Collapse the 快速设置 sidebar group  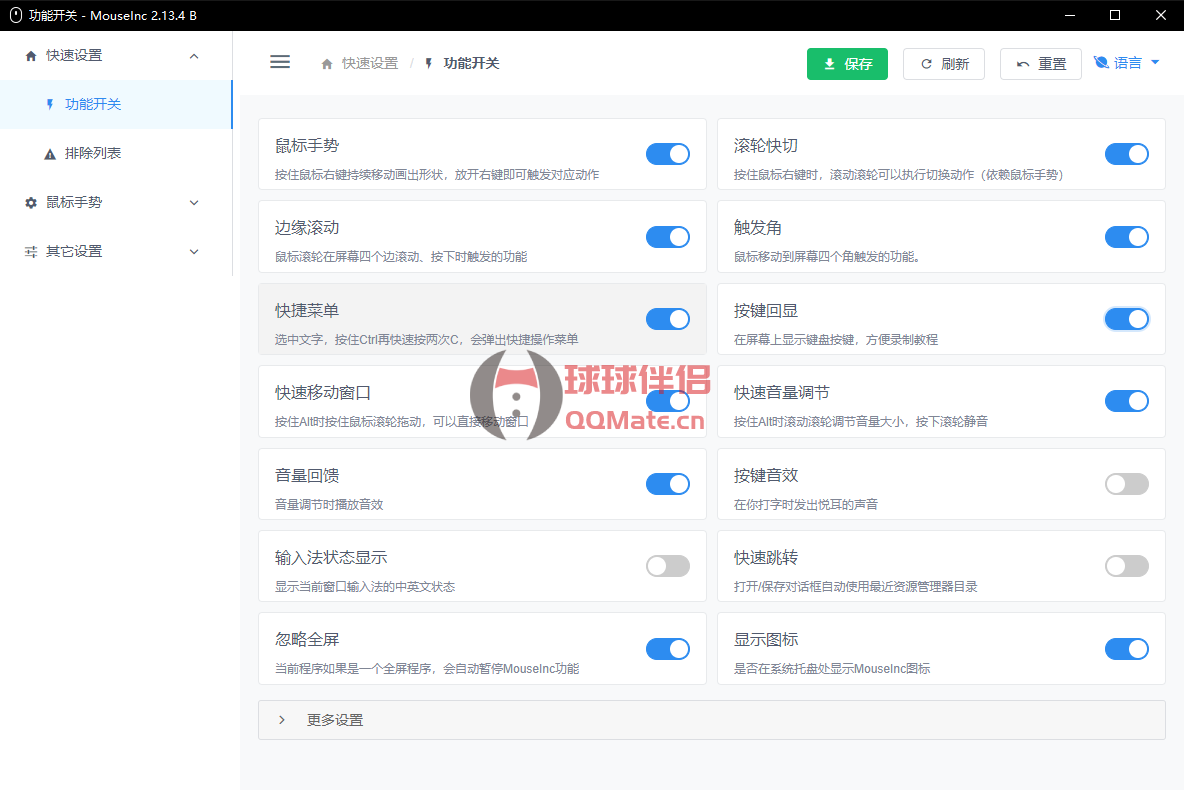point(194,56)
